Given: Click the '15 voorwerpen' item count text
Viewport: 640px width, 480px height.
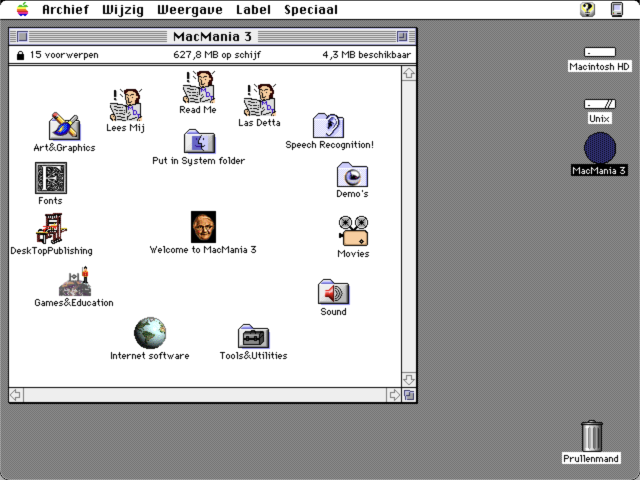Looking at the screenshot, I should pyautogui.click(x=64, y=55).
